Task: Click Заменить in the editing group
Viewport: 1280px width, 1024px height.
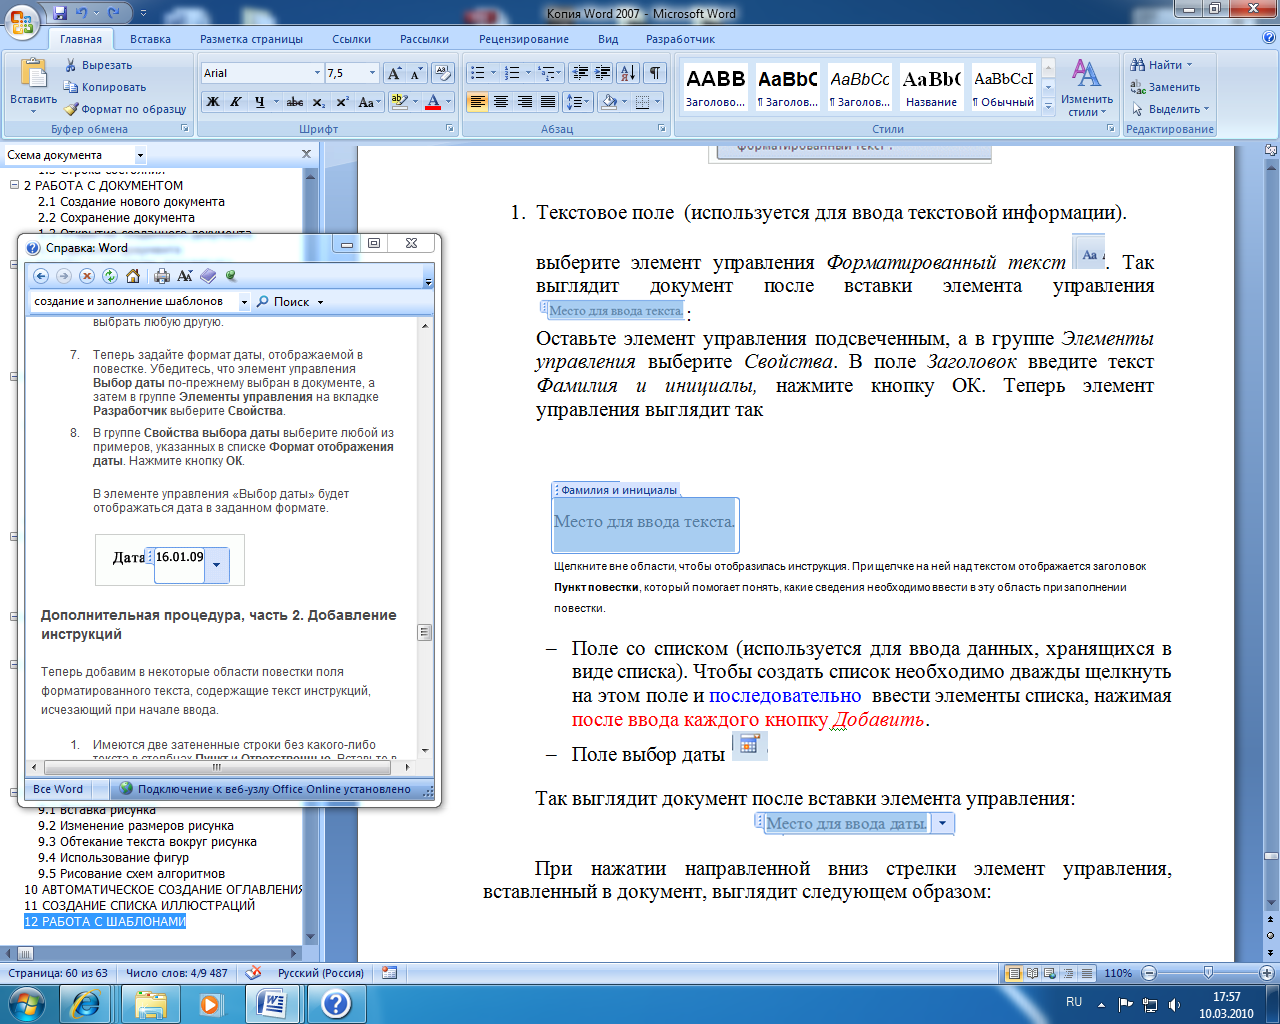Action: click(1165, 87)
